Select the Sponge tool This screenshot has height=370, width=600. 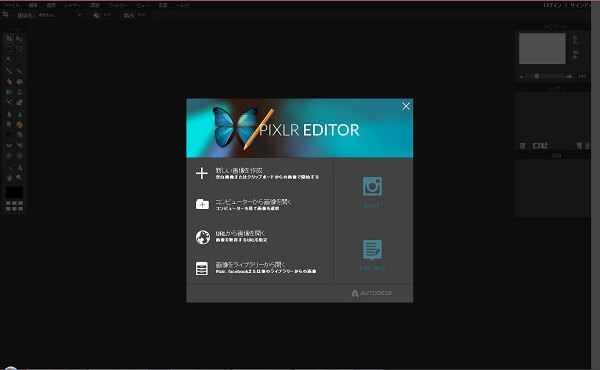point(19,125)
